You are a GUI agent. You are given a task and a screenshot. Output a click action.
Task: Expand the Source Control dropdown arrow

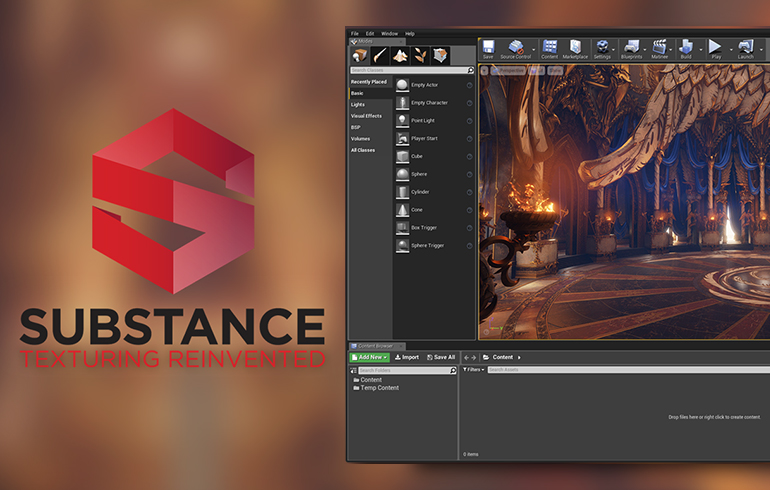(x=533, y=50)
